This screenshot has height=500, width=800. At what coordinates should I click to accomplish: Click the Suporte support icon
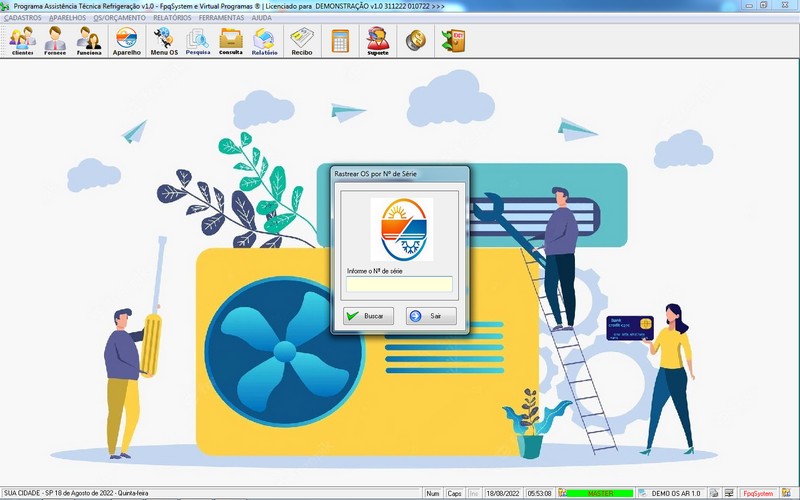tap(378, 41)
